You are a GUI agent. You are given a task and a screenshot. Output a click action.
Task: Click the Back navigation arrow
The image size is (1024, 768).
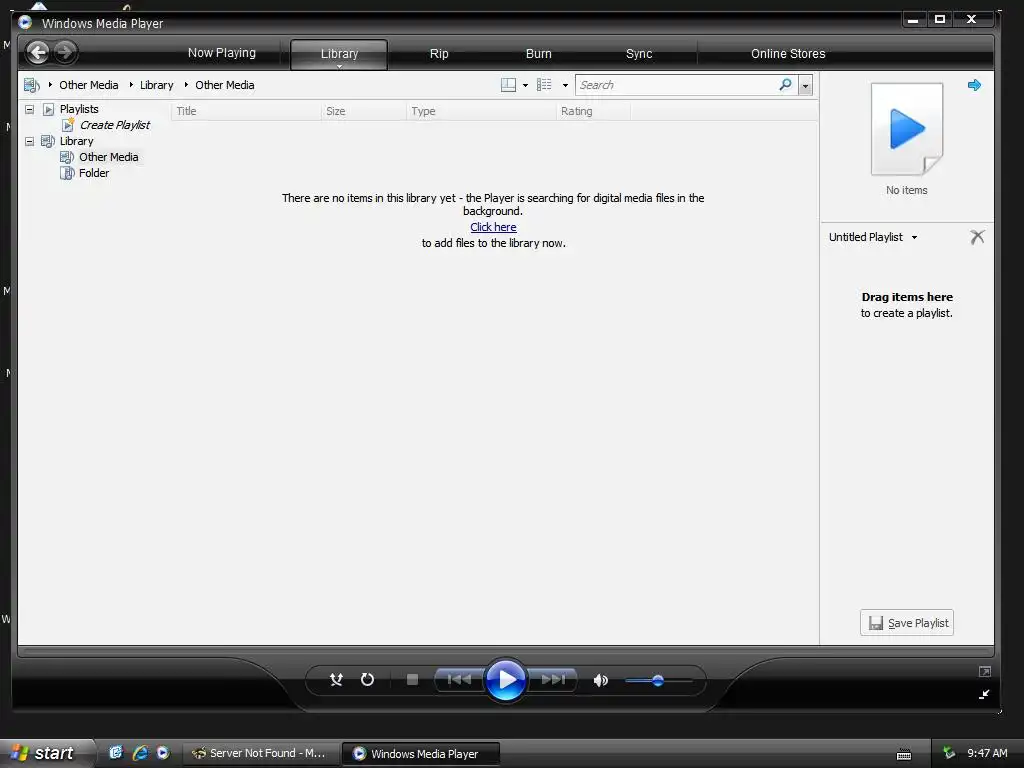pos(38,52)
